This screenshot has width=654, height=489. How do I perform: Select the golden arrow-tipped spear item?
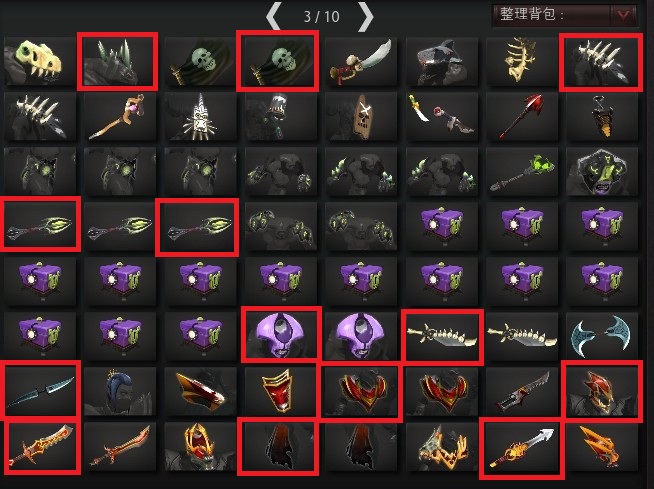click(521, 448)
